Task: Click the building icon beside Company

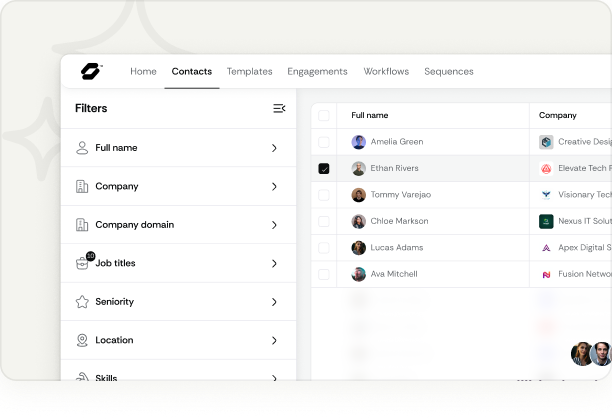Action: pos(82,187)
